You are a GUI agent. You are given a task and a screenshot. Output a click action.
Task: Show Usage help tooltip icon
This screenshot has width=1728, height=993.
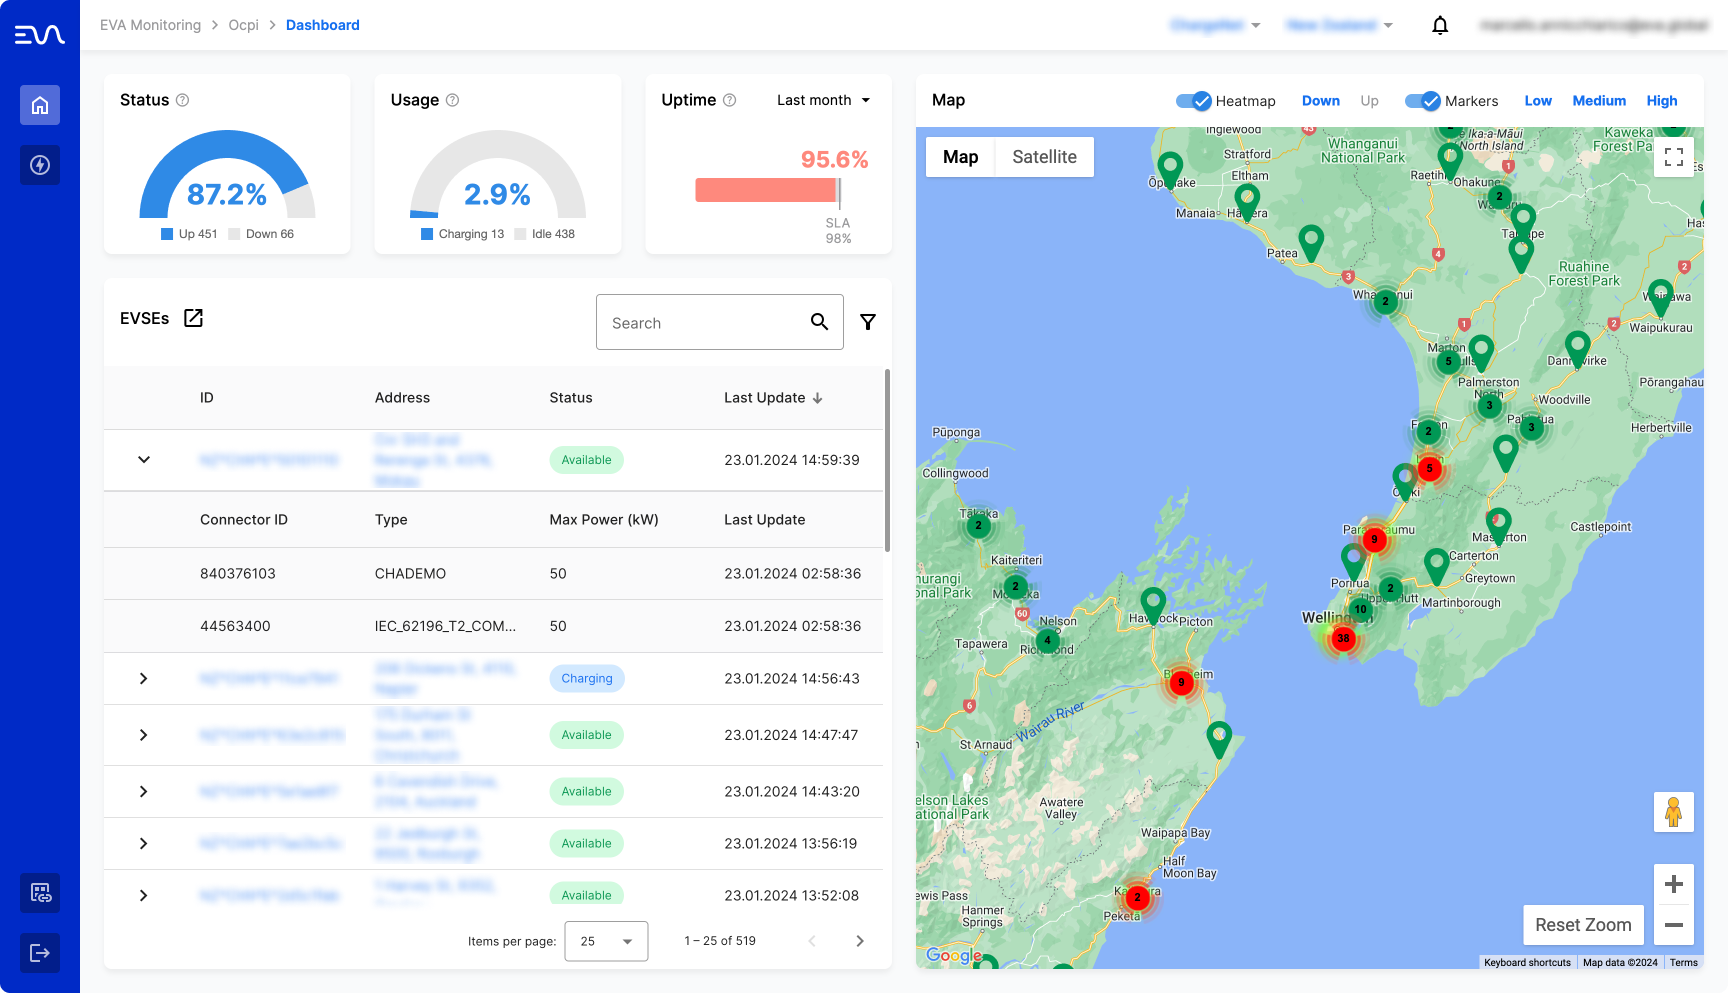pyautogui.click(x=452, y=100)
